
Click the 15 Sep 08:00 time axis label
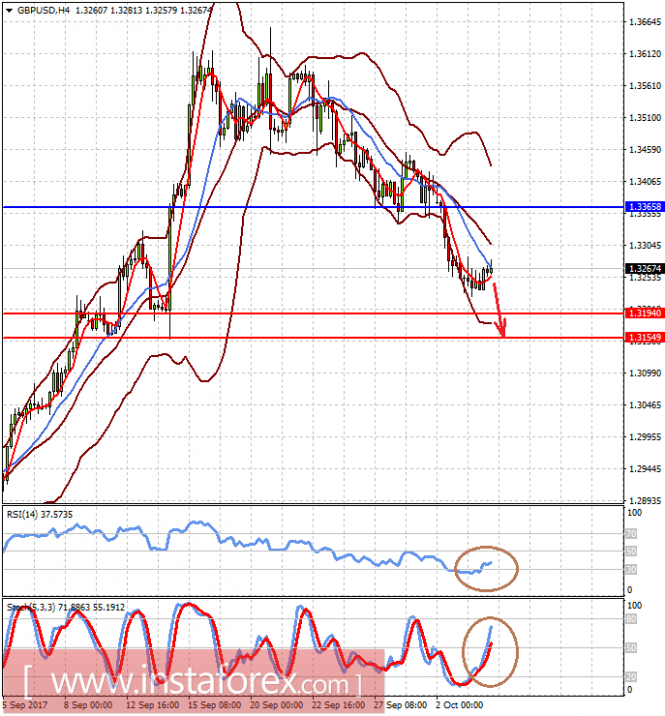[214, 705]
